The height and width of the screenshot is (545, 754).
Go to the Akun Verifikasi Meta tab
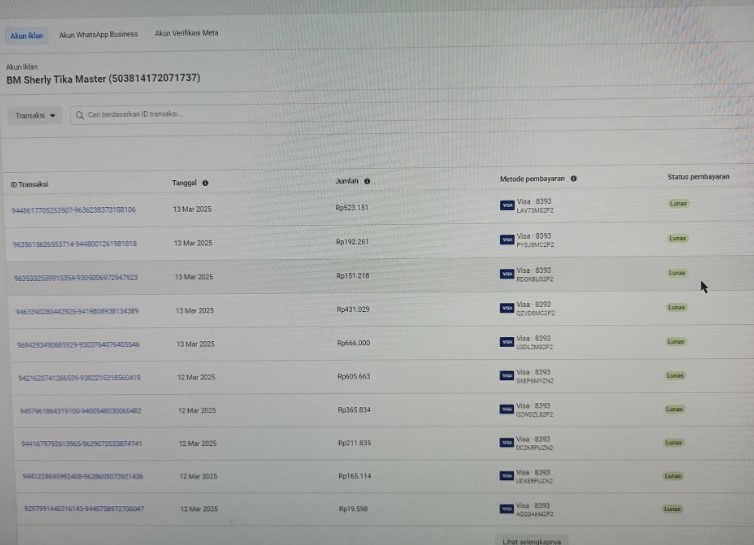click(186, 33)
